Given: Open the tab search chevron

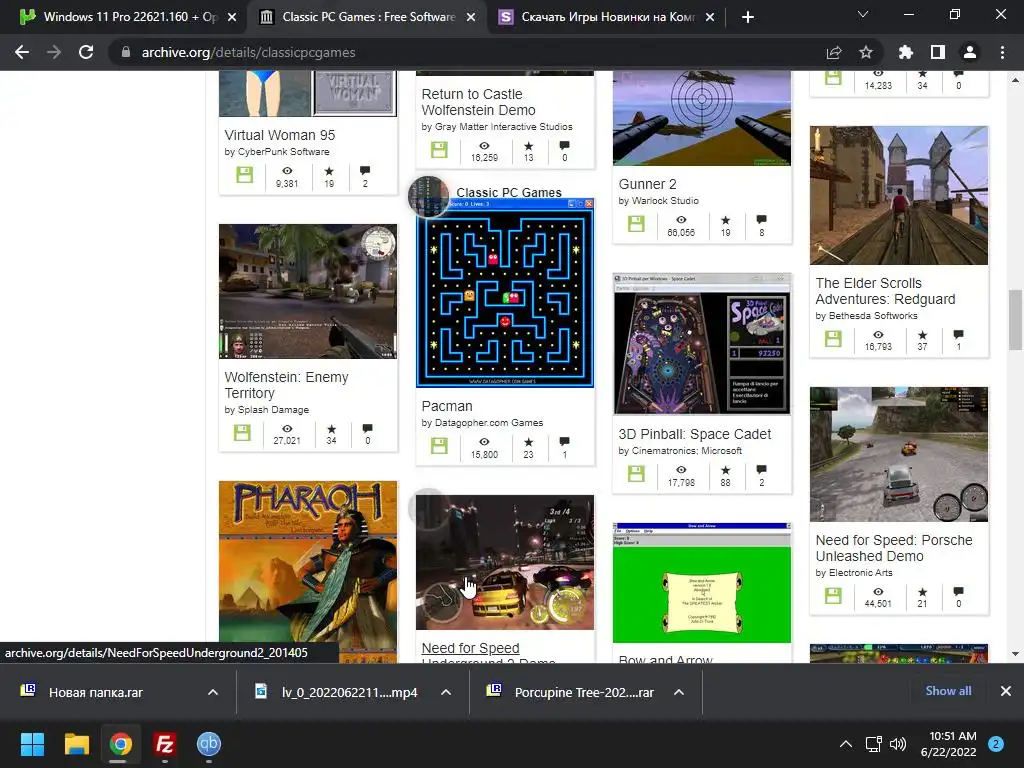Looking at the screenshot, I should (863, 14).
